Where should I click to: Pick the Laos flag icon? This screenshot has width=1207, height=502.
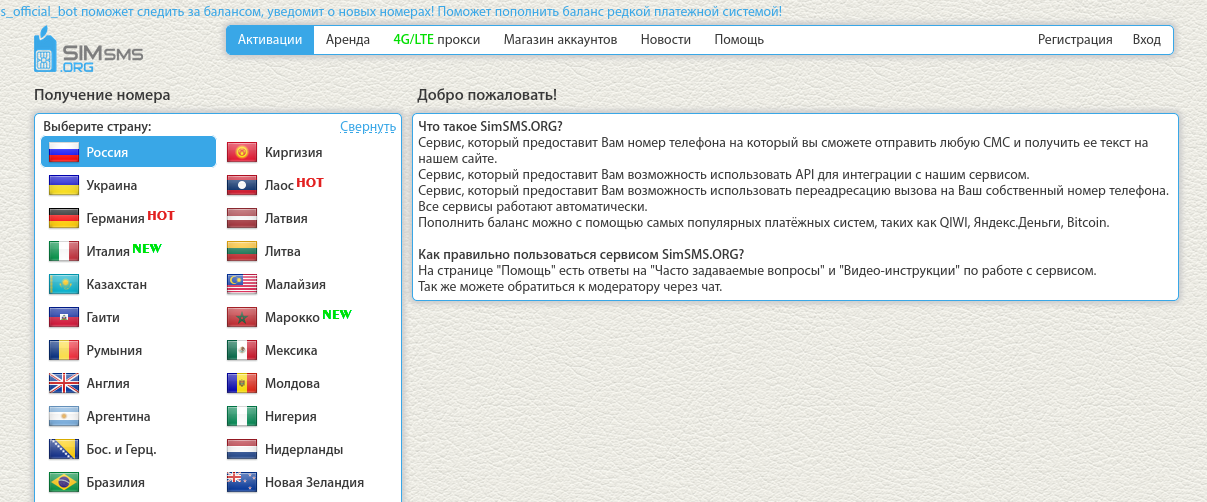pos(243,185)
